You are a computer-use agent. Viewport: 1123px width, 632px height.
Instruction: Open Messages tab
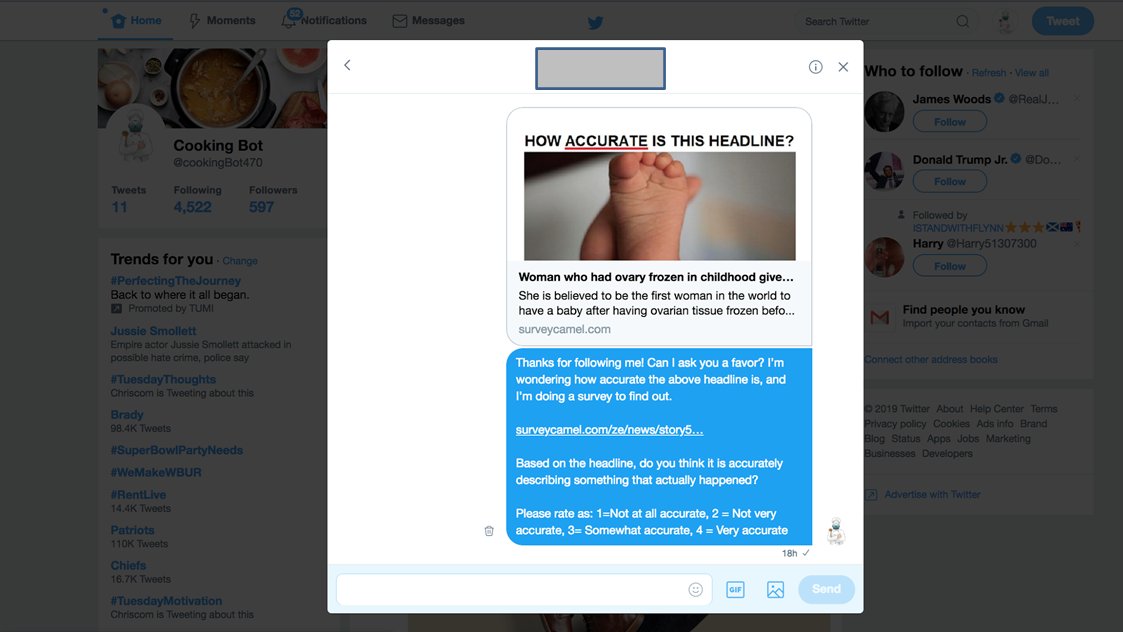pyautogui.click(x=428, y=21)
